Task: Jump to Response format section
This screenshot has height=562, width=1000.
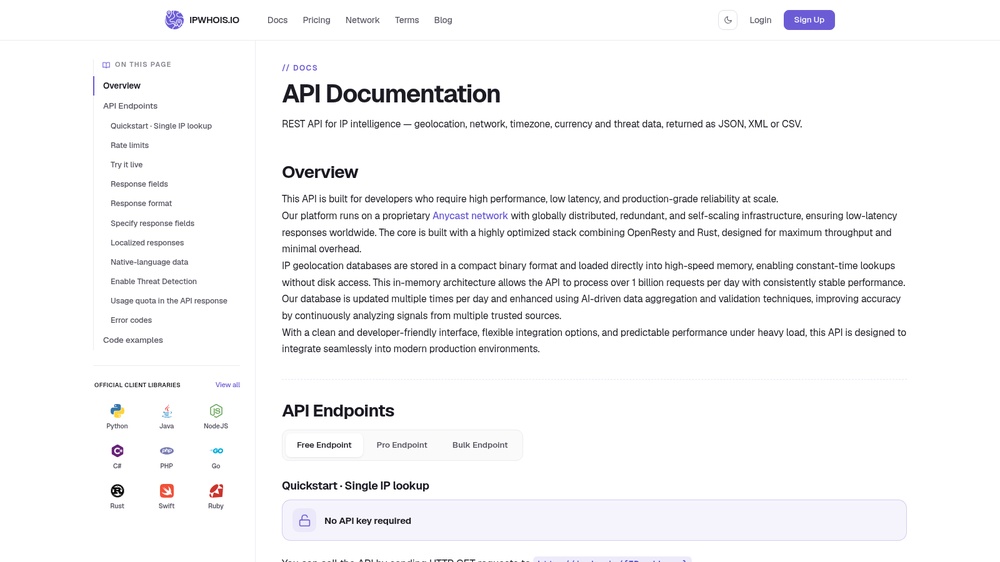Action: point(141,203)
